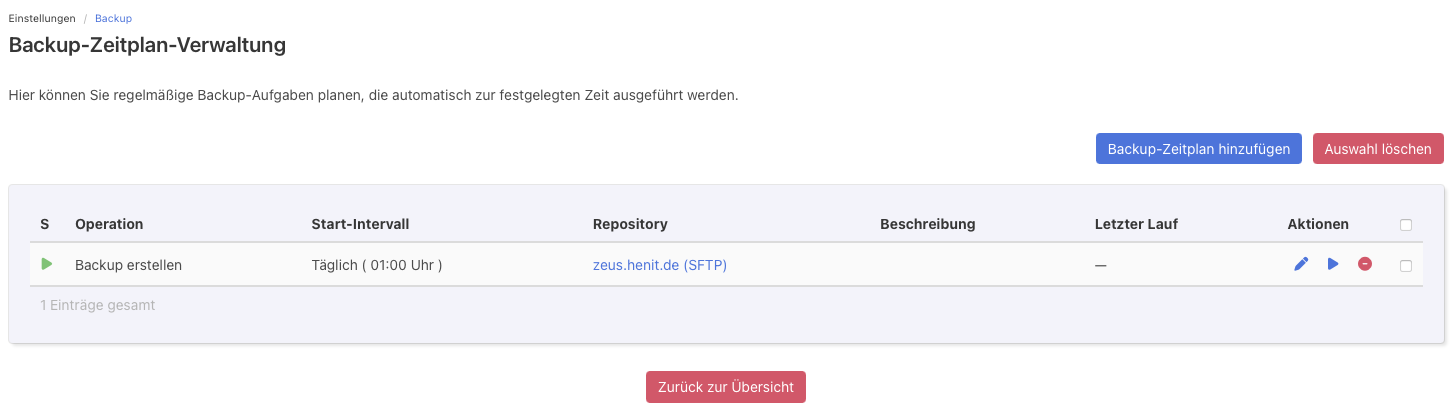This screenshot has width=1454, height=411.
Task: Delete the schedule via the red minus icon
Action: [x=1365, y=264]
